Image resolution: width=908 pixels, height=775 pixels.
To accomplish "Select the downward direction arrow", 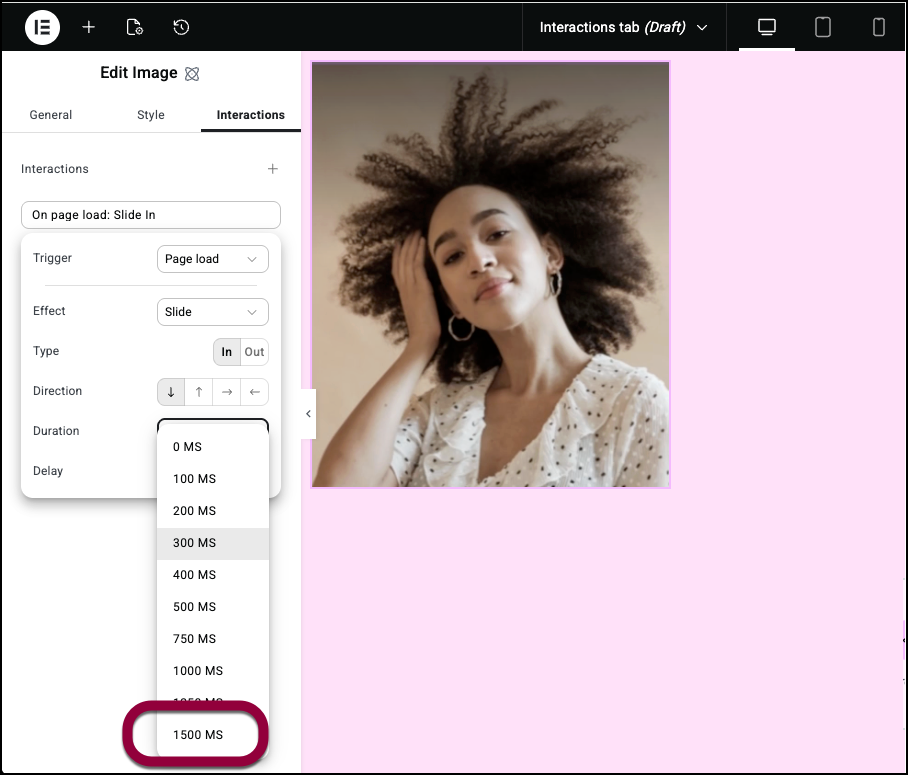I will 171,392.
